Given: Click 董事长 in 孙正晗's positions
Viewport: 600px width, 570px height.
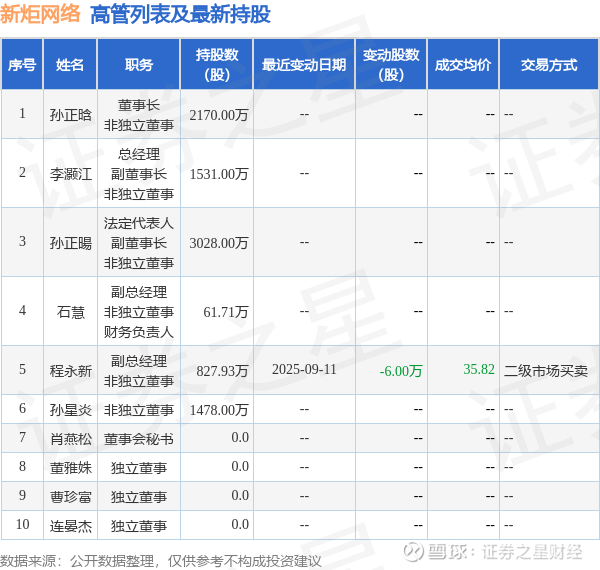Looking at the screenshot, I should 139,105.
